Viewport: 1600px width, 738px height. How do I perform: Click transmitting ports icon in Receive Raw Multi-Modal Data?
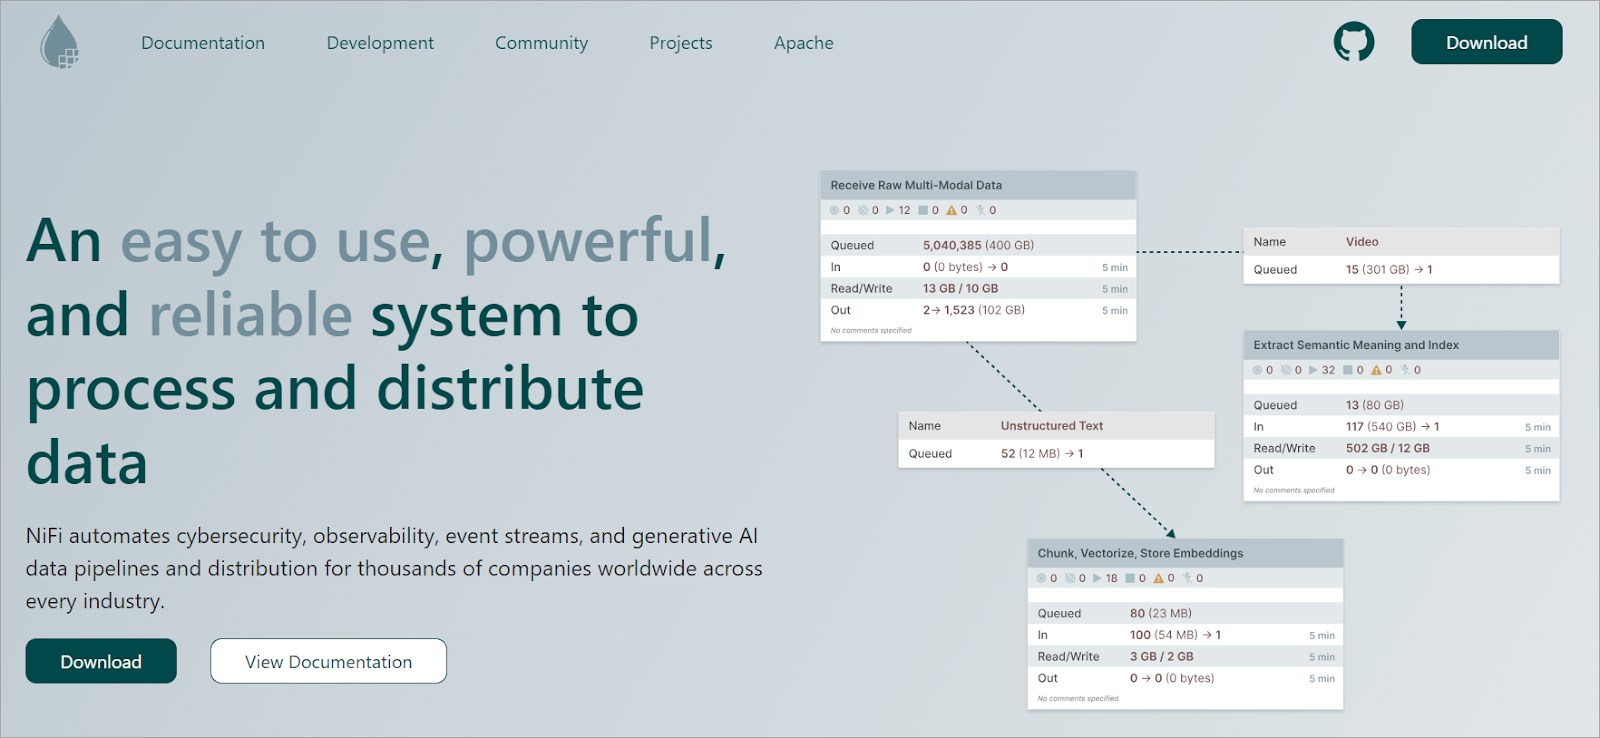pos(834,210)
